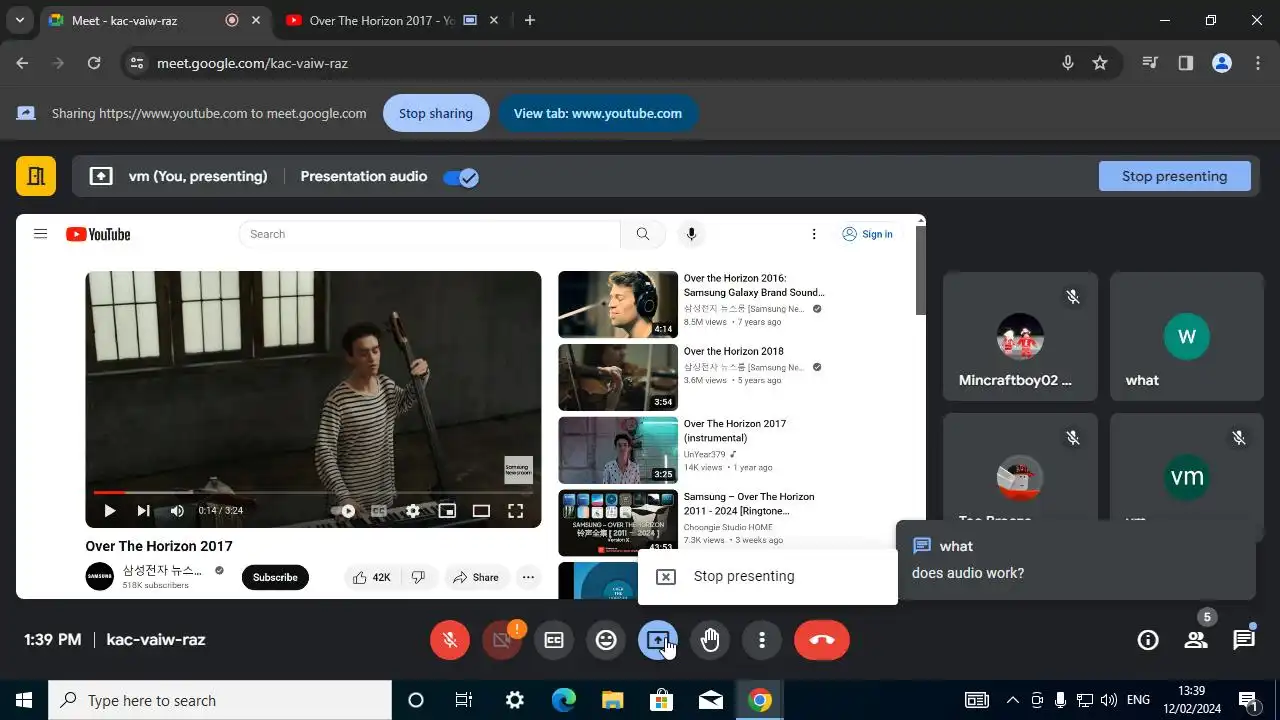Open YouTube hamburger guide menu

(x=40, y=234)
